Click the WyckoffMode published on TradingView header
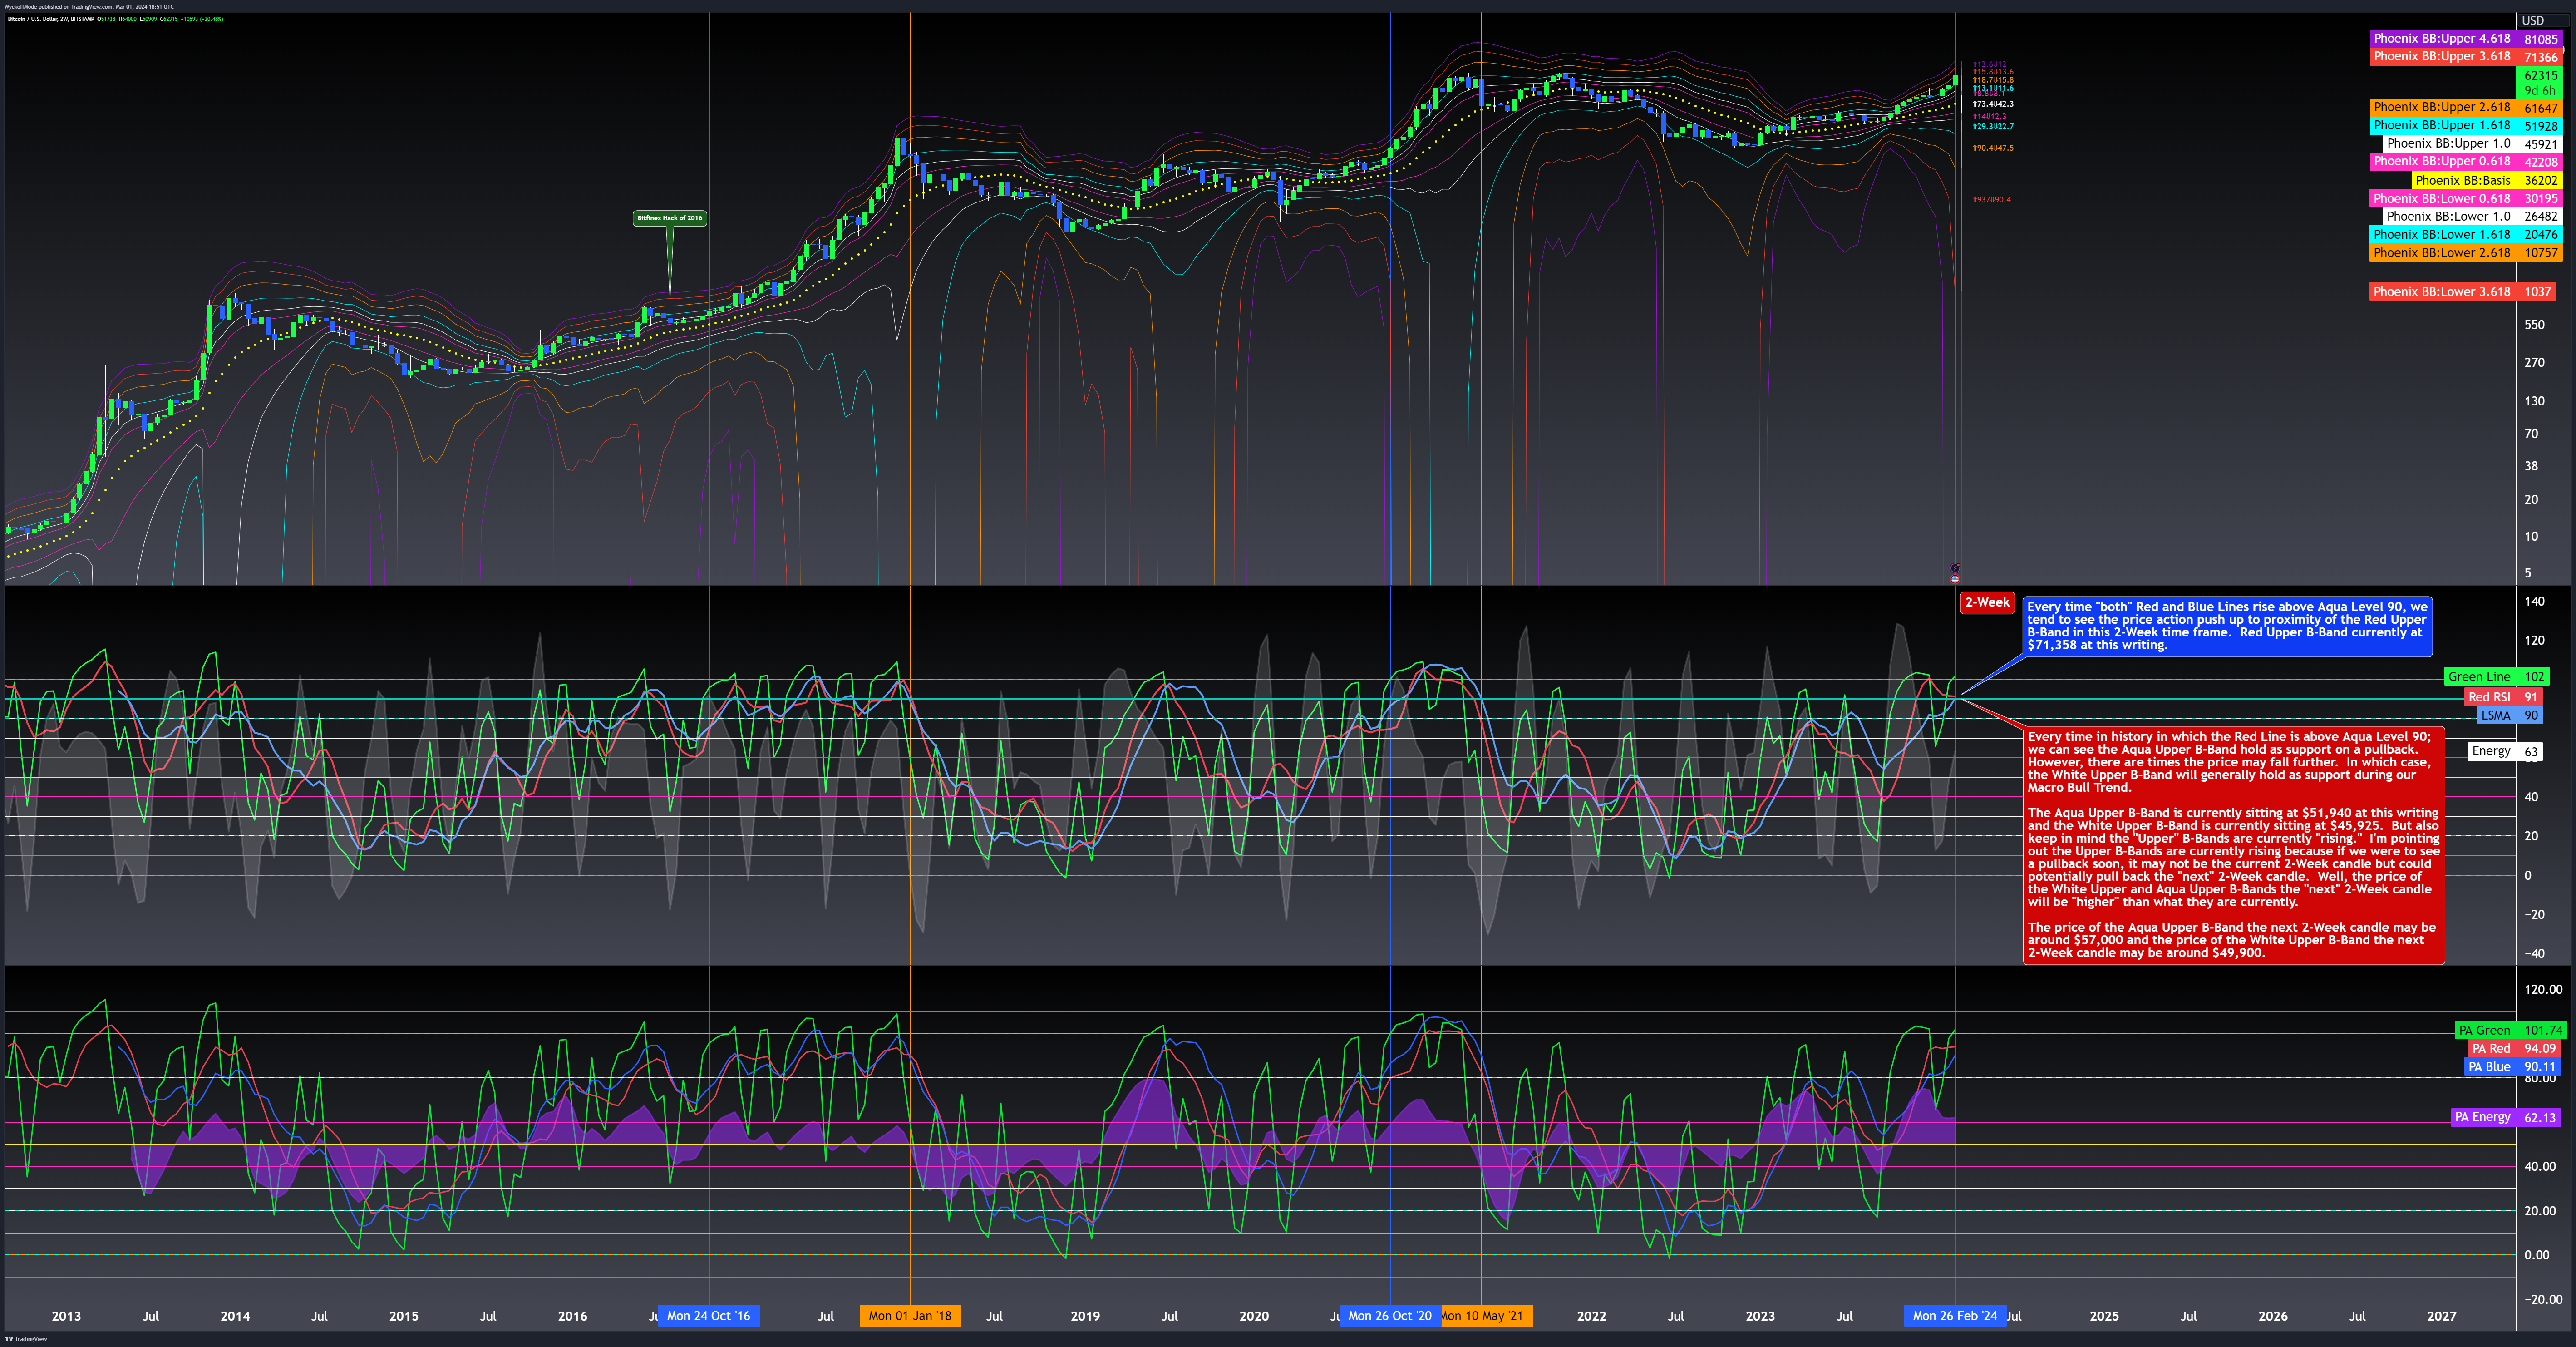This screenshot has height=1347, width=2576. click(88, 6)
